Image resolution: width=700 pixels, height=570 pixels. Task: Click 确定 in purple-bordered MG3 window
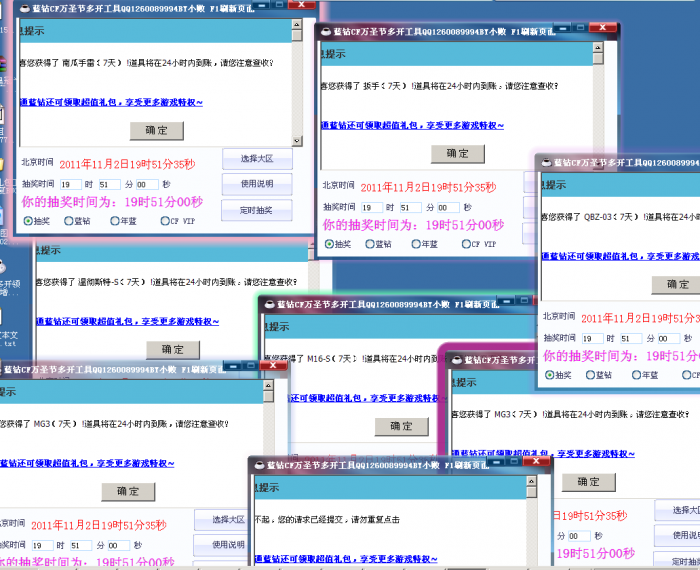coord(588,482)
